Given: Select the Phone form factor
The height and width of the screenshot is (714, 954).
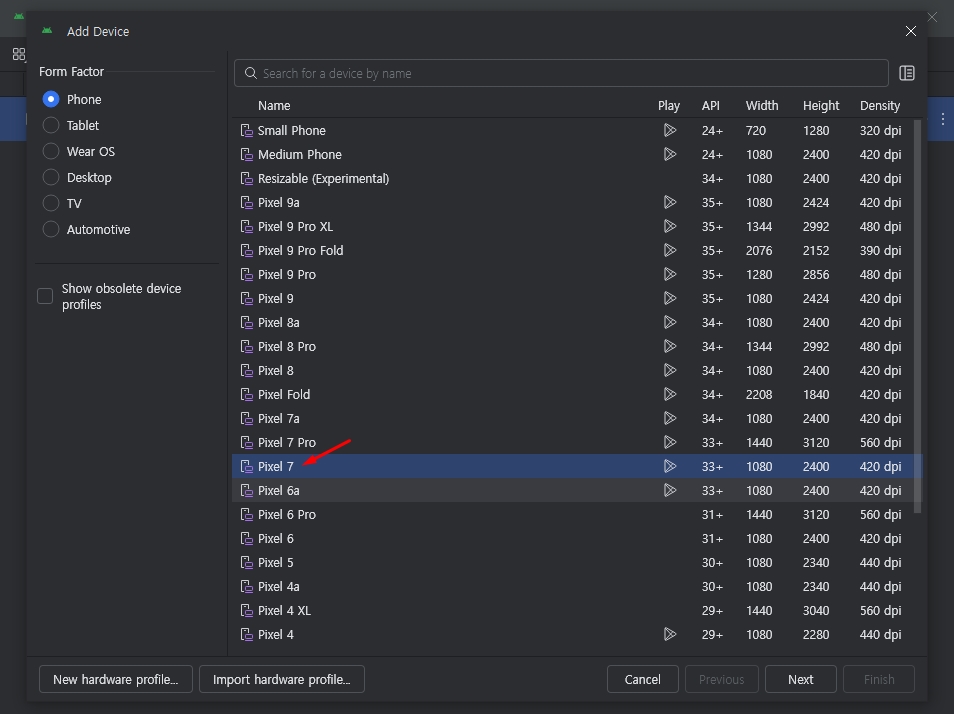Looking at the screenshot, I should pos(51,99).
